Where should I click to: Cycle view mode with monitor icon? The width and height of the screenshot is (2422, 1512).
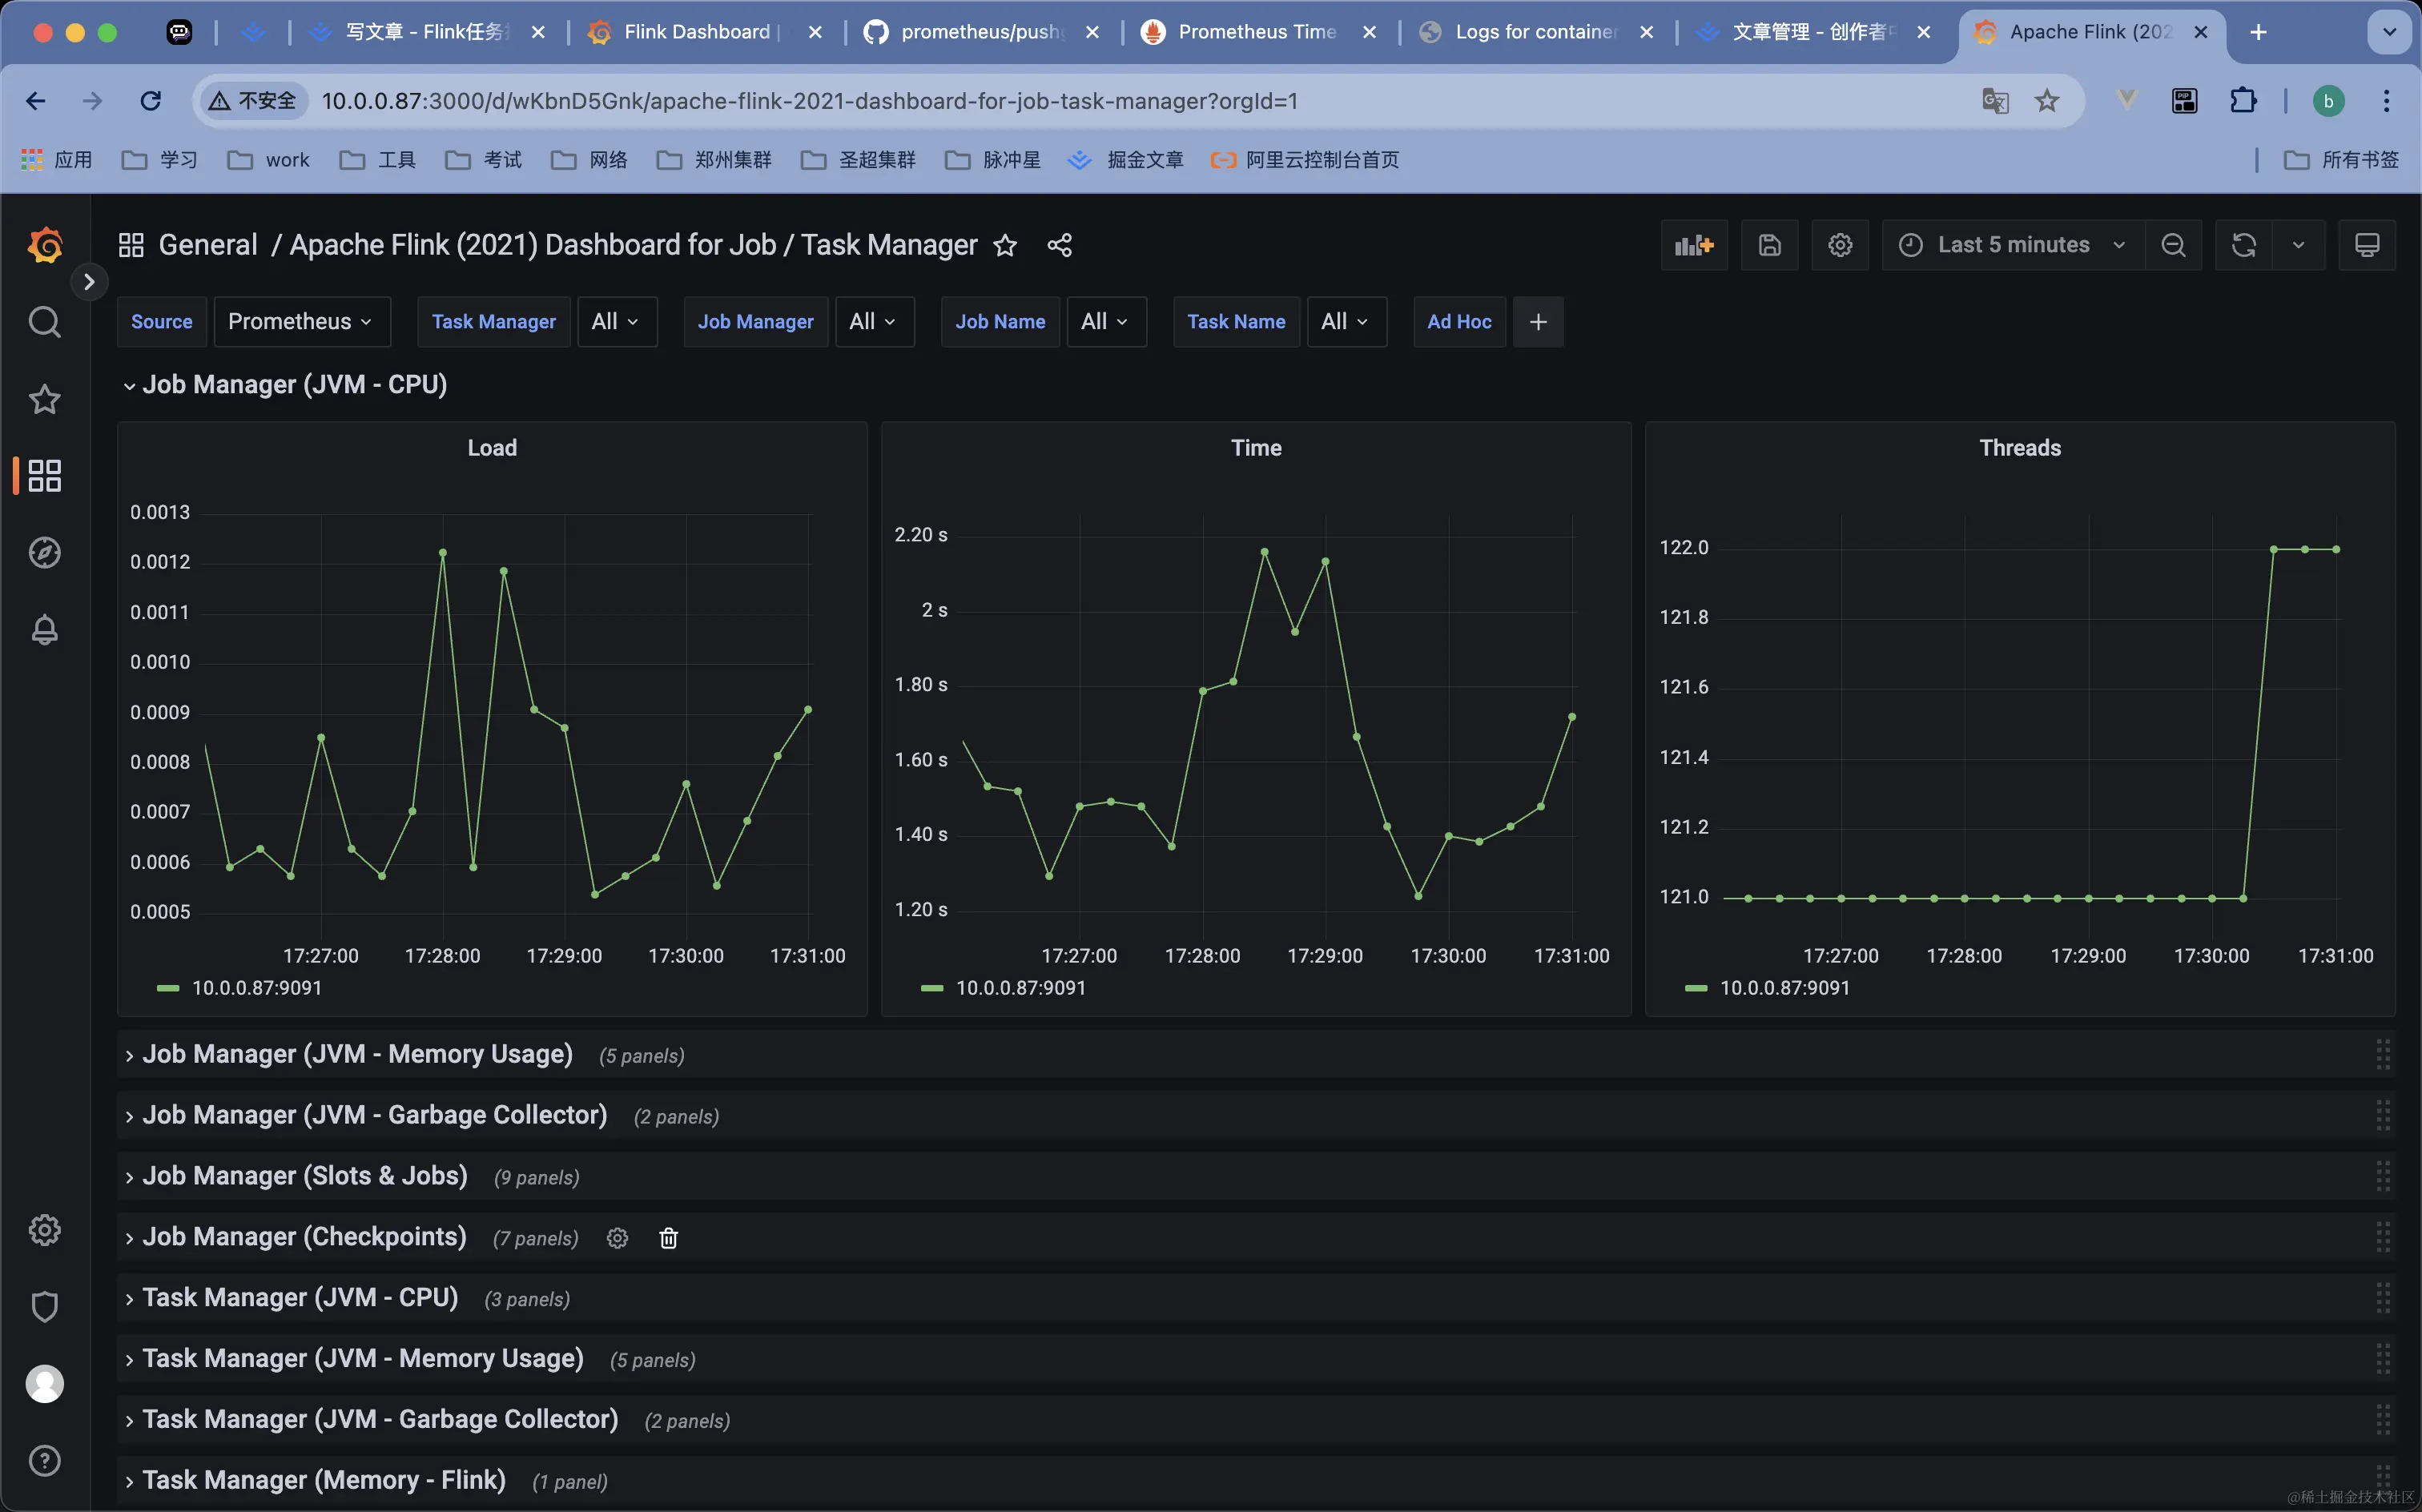(x=2366, y=245)
